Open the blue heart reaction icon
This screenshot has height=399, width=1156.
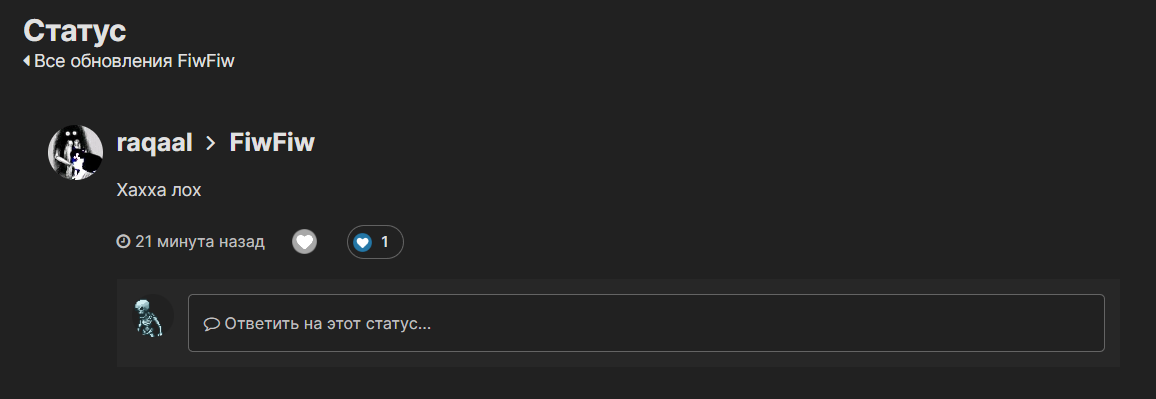tap(362, 242)
